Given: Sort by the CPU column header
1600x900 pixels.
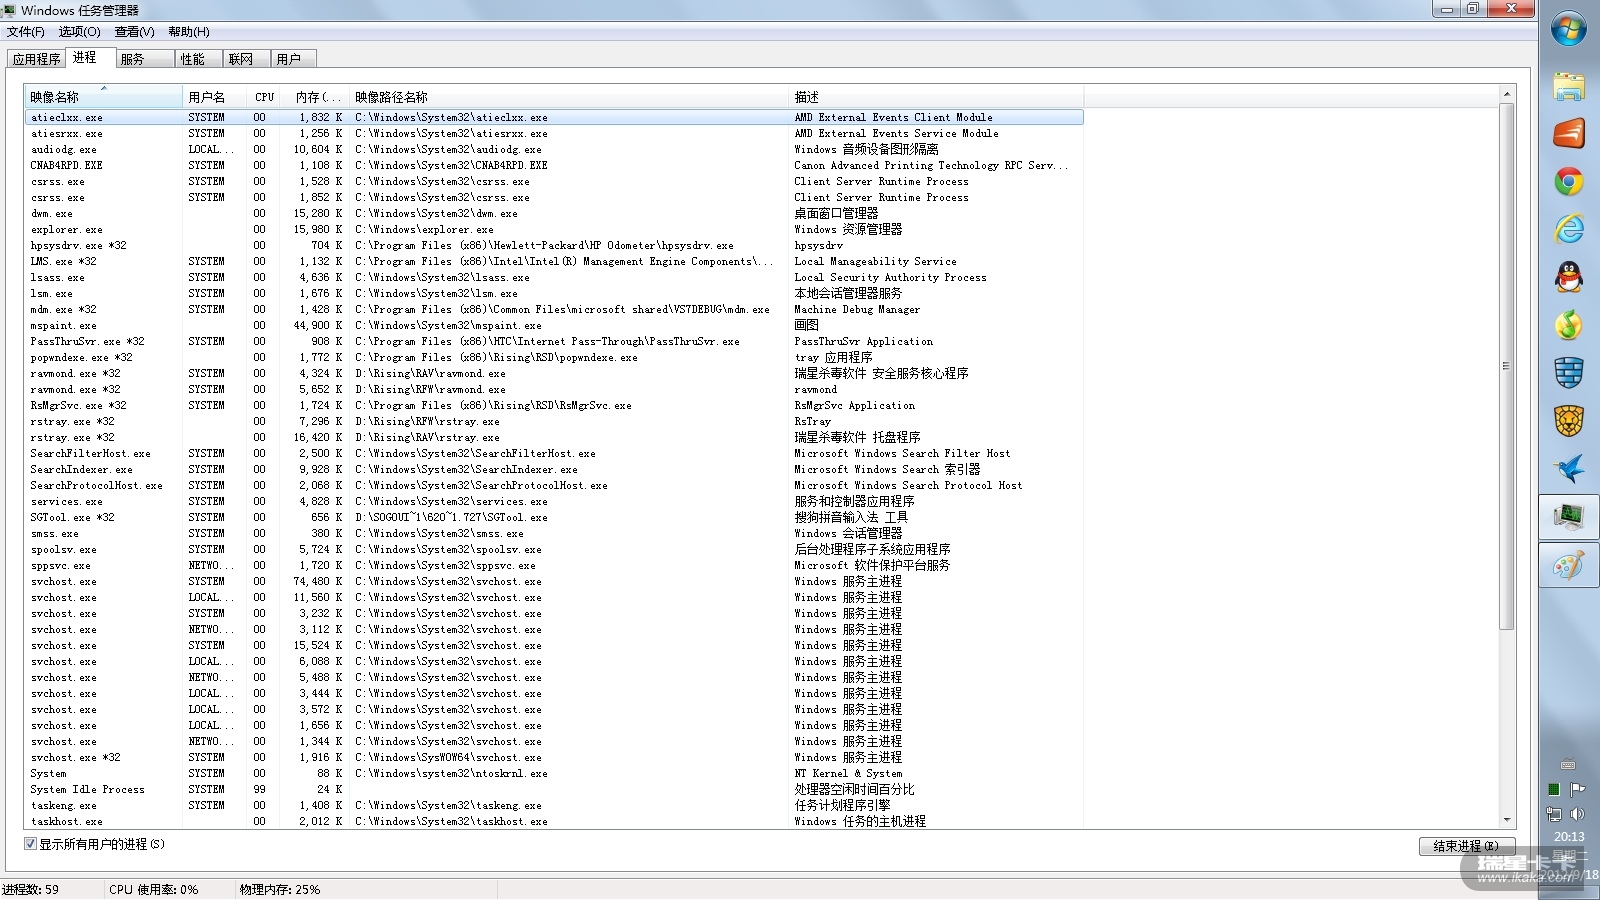Looking at the screenshot, I should 264,97.
